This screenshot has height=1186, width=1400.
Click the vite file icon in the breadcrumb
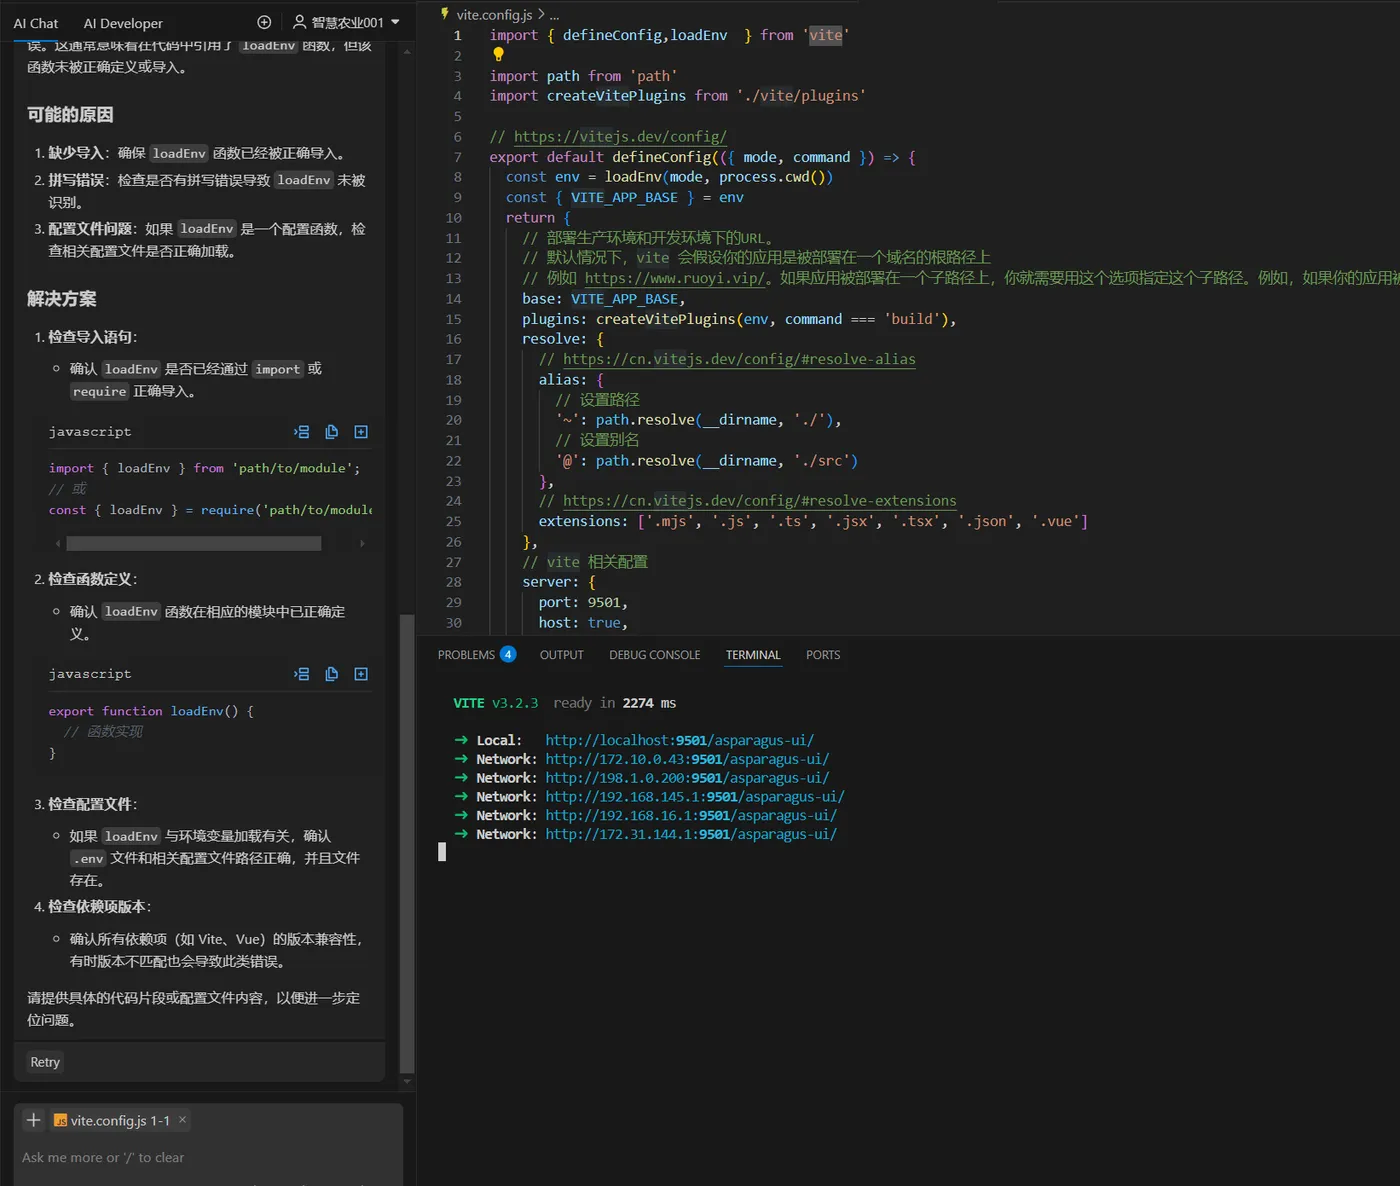(x=446, y=14)
